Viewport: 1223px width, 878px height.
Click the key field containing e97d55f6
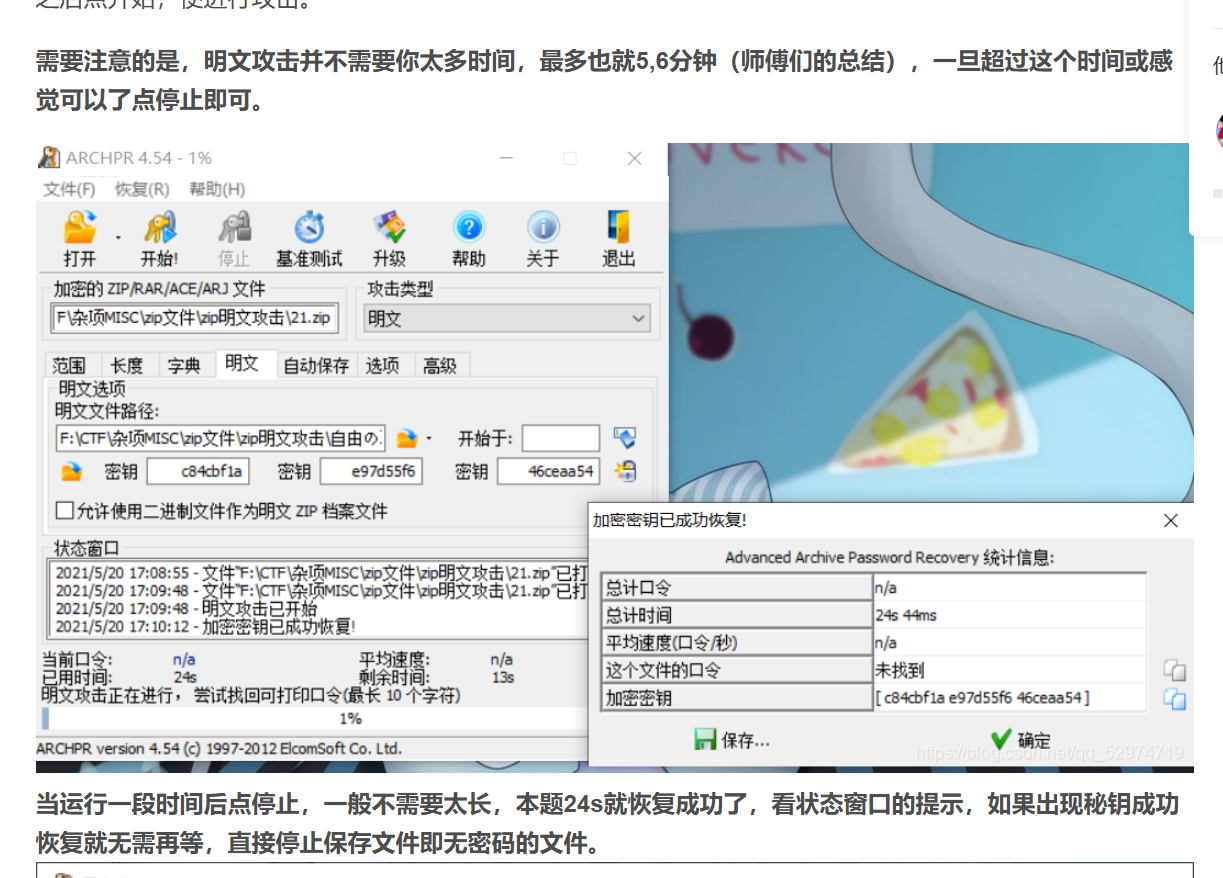(371, 471)
